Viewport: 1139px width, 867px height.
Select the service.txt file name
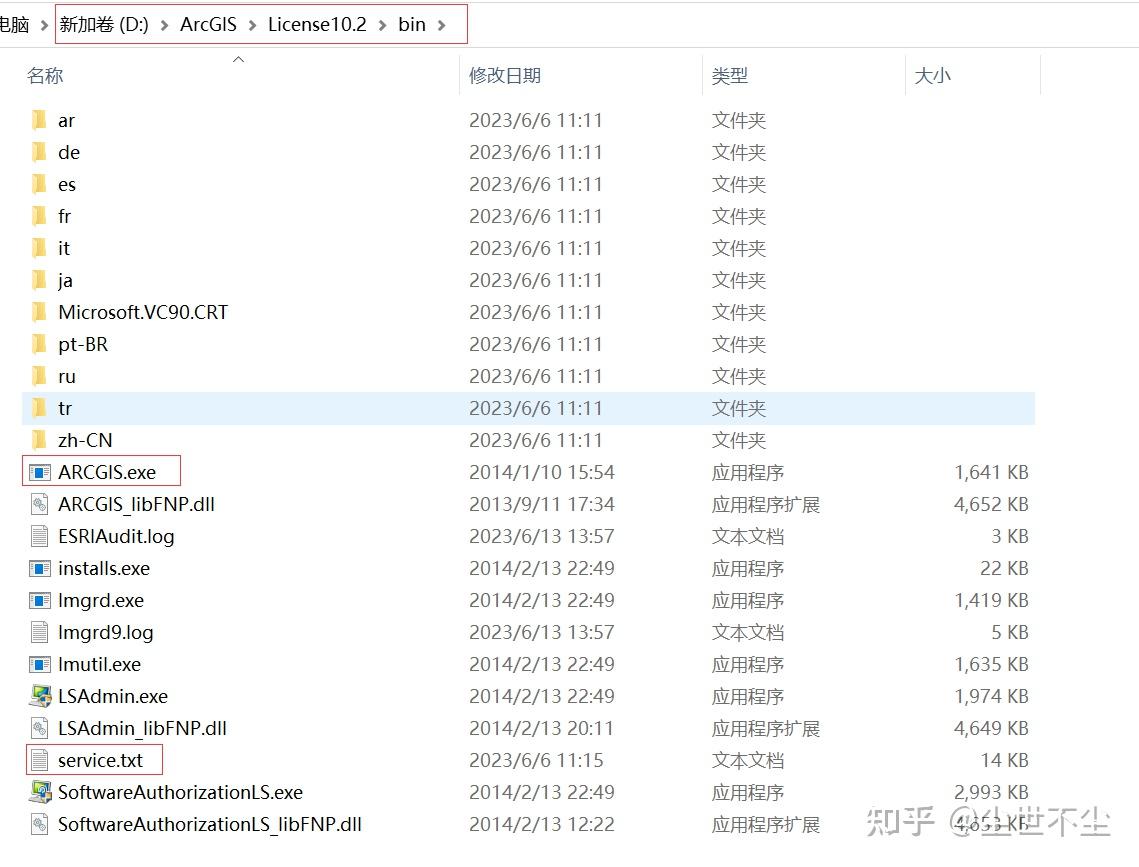coord(100,760)
